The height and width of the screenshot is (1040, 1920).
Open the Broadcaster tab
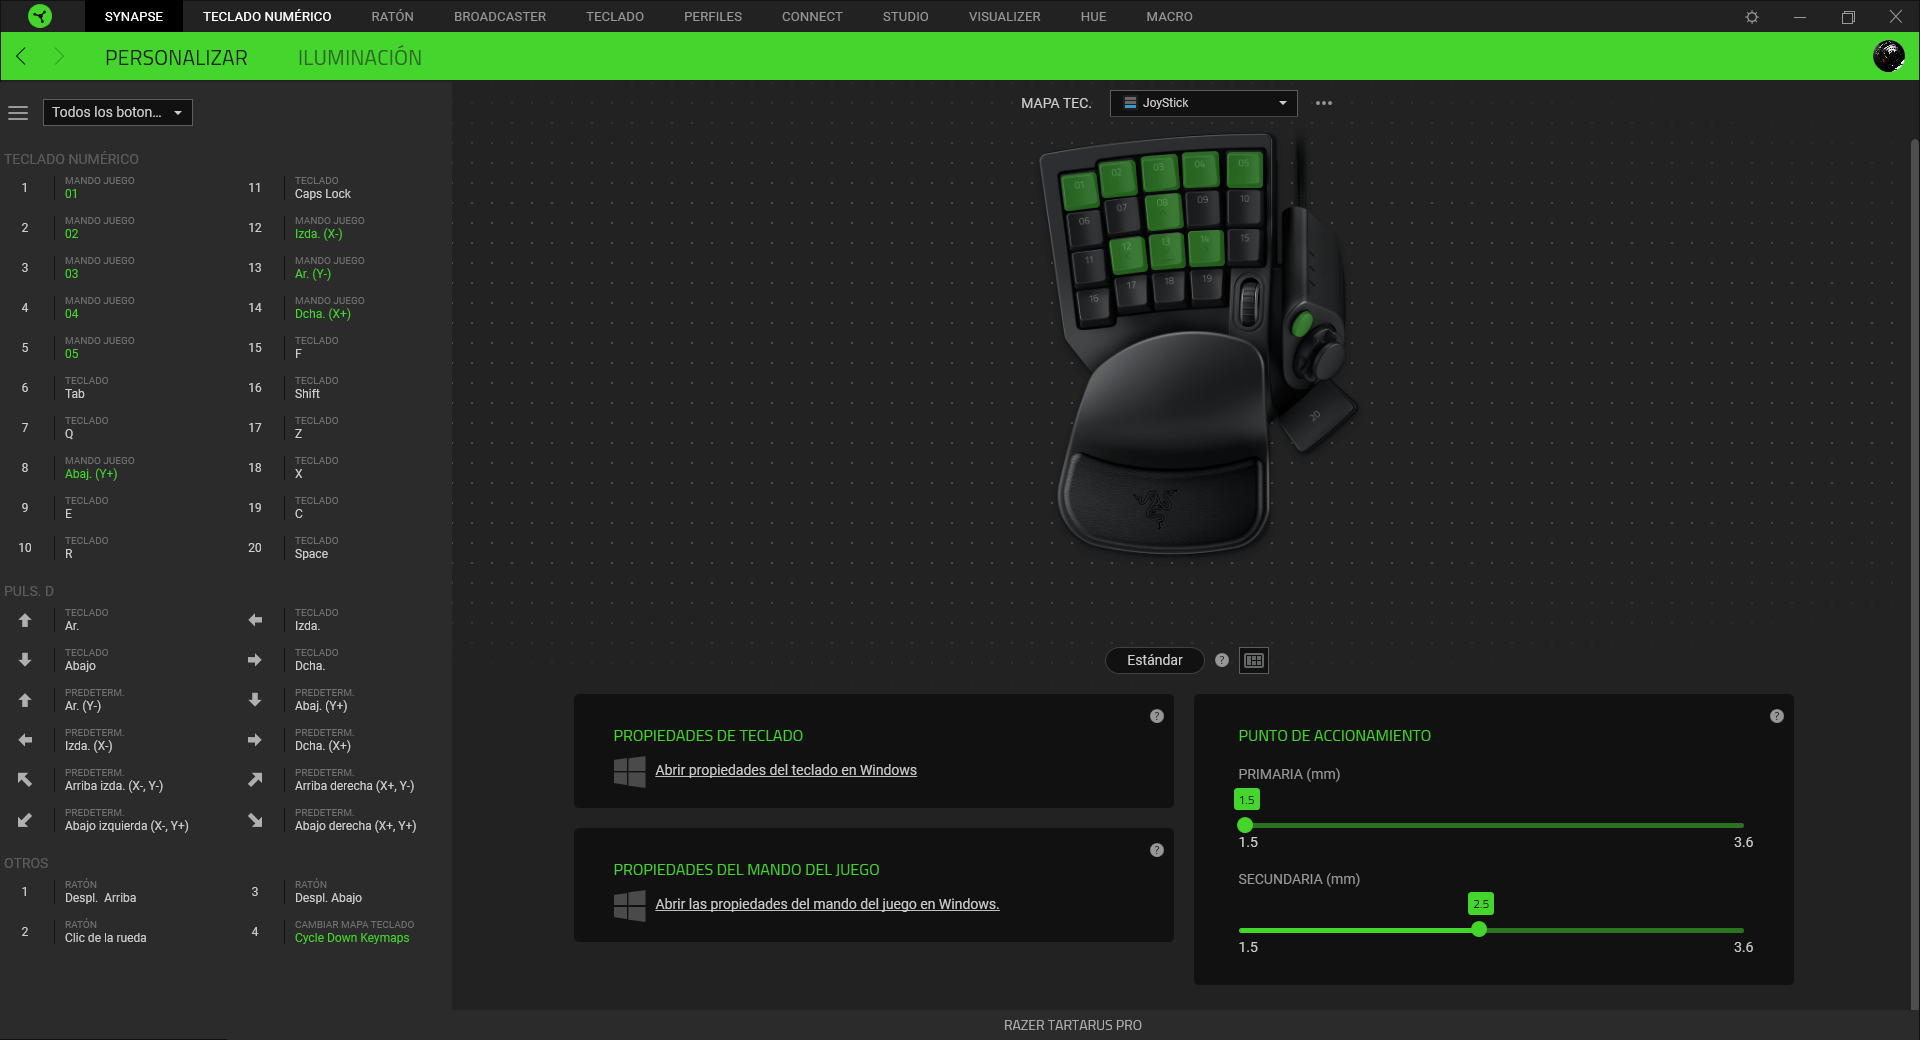click(x=500, y=16)
